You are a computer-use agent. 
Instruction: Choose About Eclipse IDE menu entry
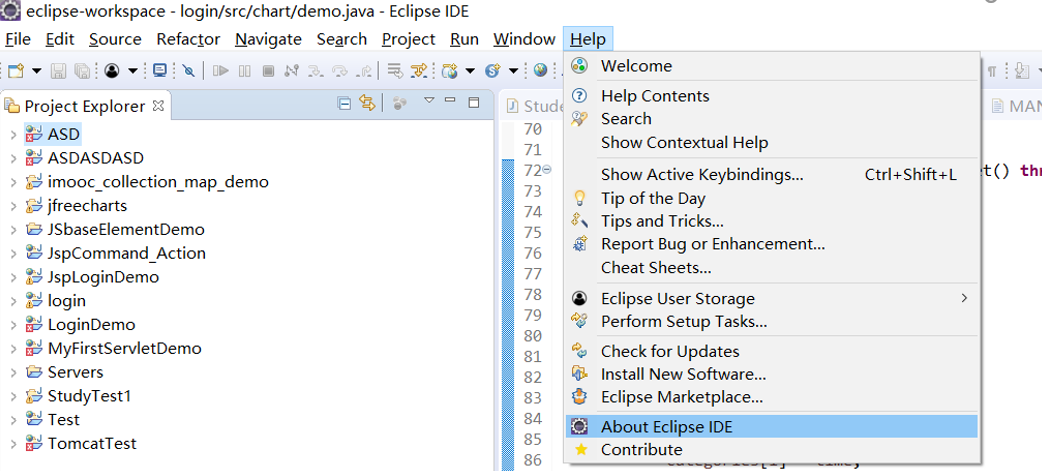pos(772,426)
